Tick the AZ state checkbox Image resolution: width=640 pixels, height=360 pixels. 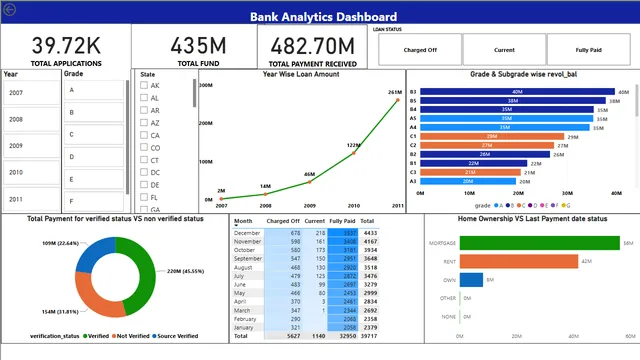(144, 122)
